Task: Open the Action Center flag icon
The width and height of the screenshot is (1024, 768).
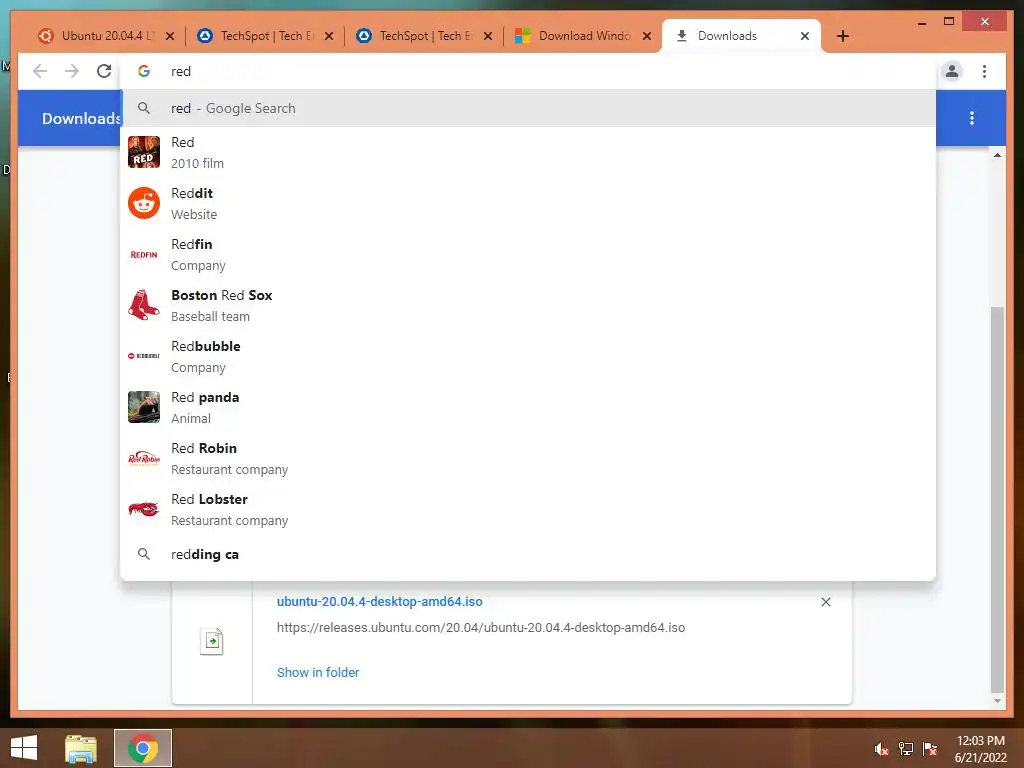Action: (x=930, y=748)
